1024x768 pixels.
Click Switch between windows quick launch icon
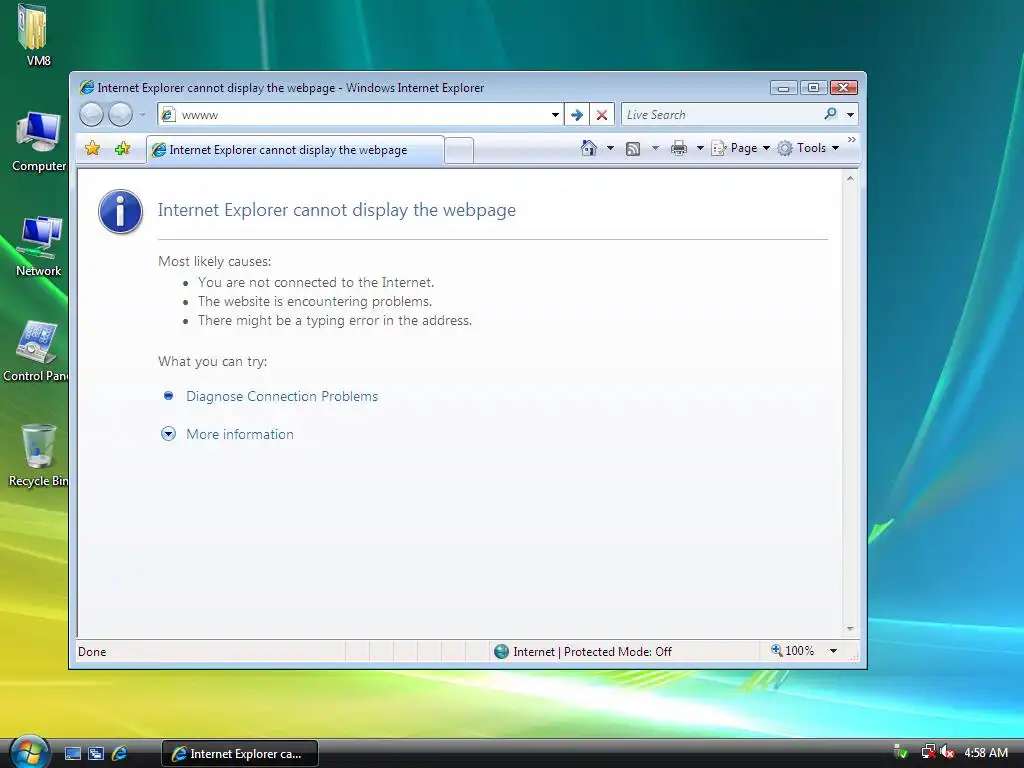point(96,754)
